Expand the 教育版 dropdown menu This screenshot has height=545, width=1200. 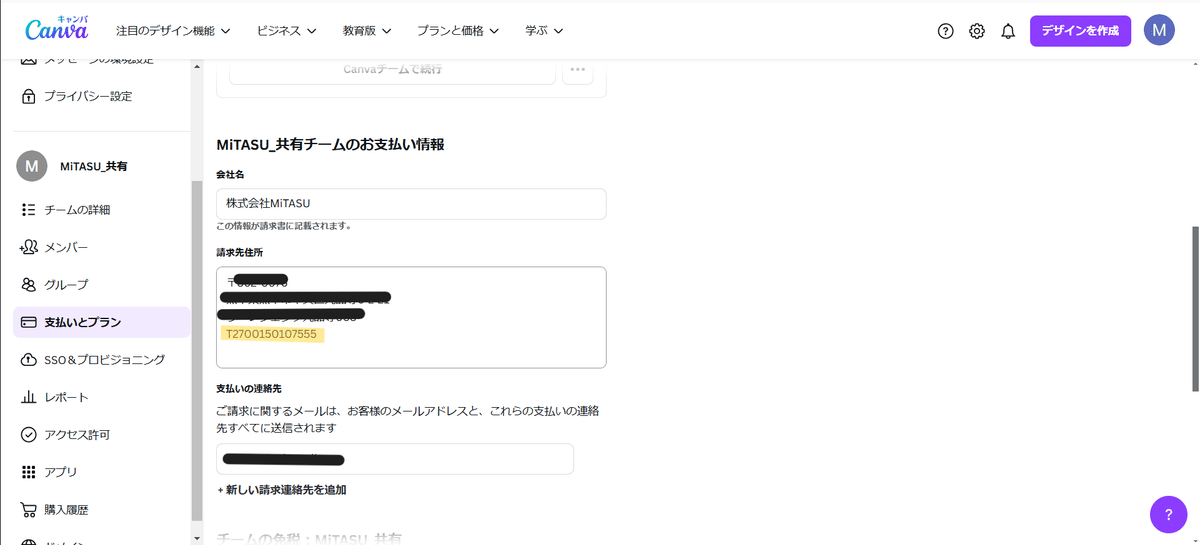(365, 31)
